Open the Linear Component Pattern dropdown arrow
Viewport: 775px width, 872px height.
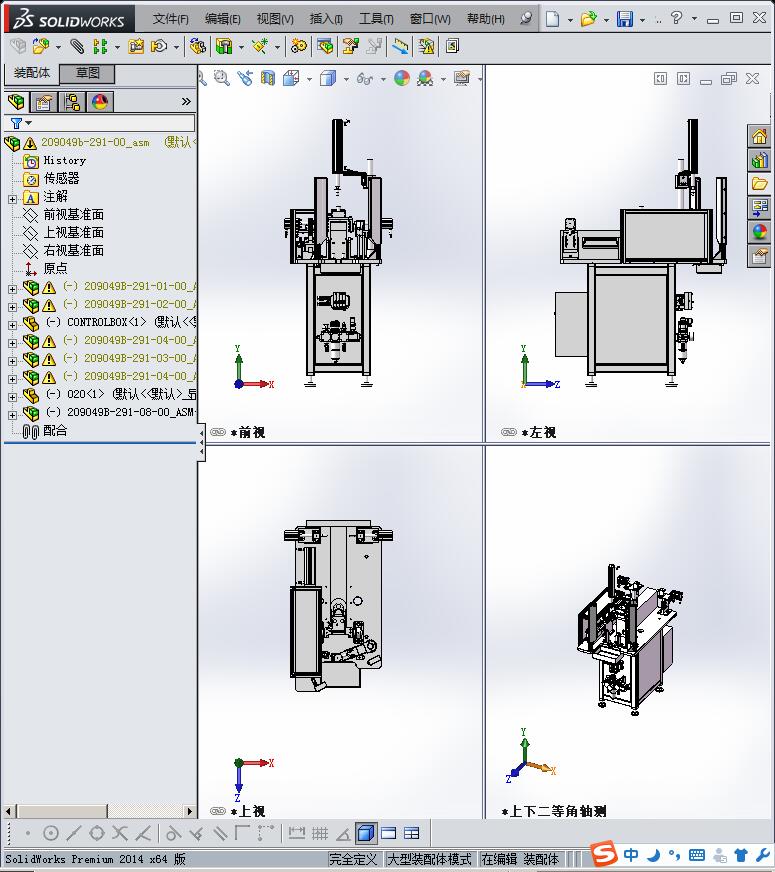coord(117,47)
